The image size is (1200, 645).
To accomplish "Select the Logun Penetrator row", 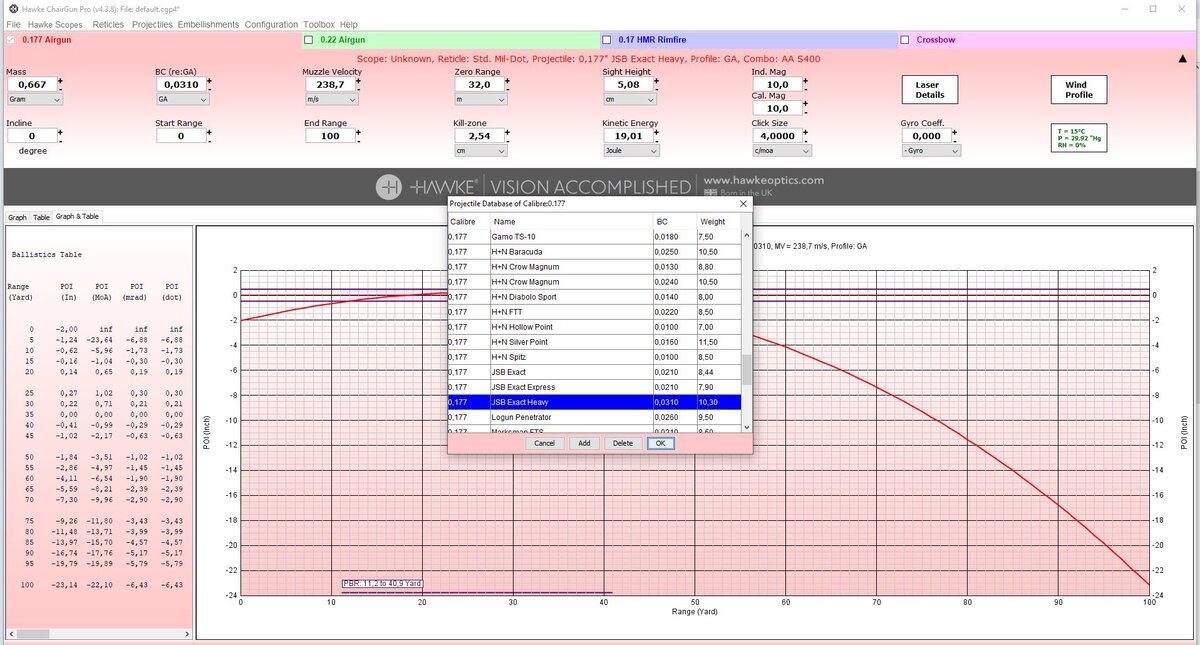I will [594, 417].
